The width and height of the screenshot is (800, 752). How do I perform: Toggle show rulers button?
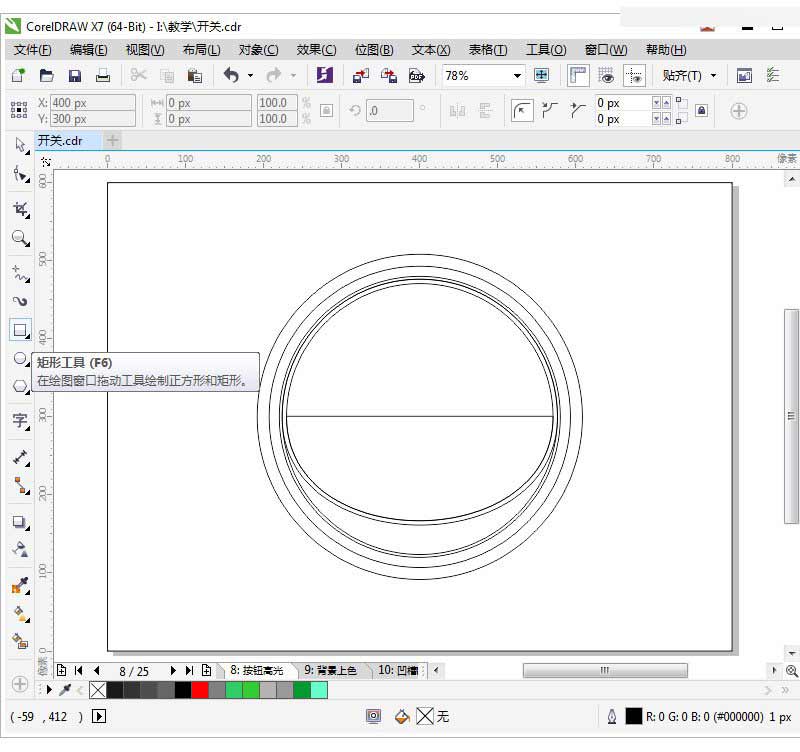(578, 76)
